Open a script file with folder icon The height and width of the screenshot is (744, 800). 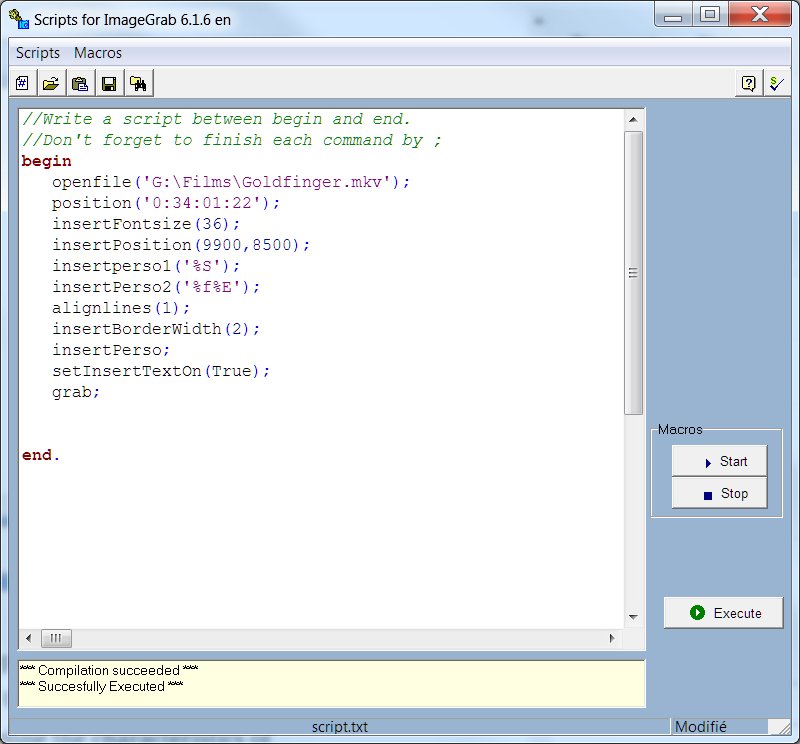[51, 83]
